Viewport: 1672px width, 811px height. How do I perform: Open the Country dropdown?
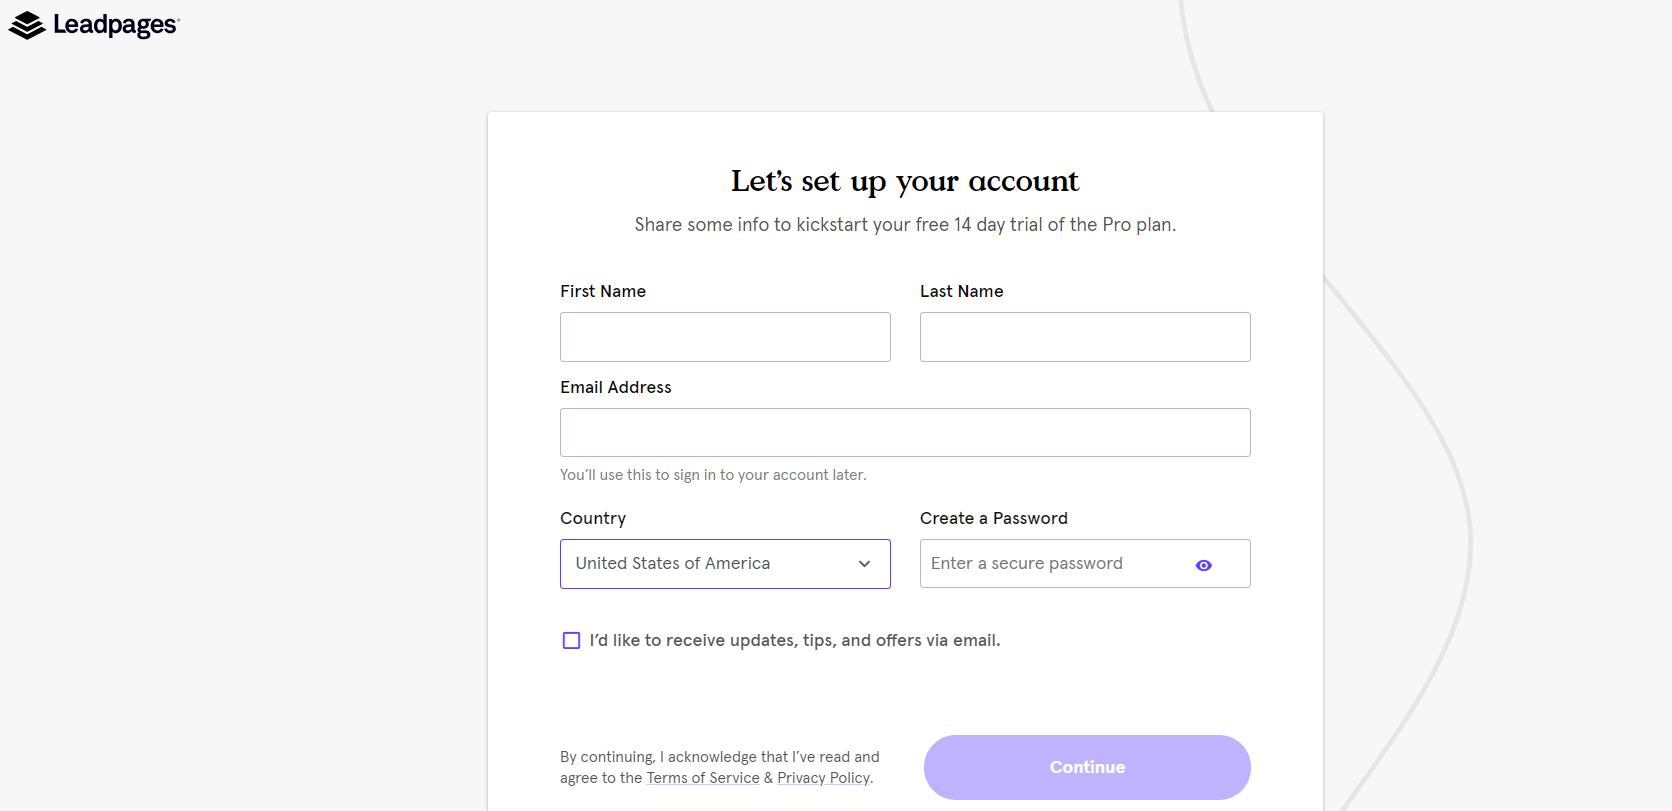pyautogui.click(x=725, y=564)
